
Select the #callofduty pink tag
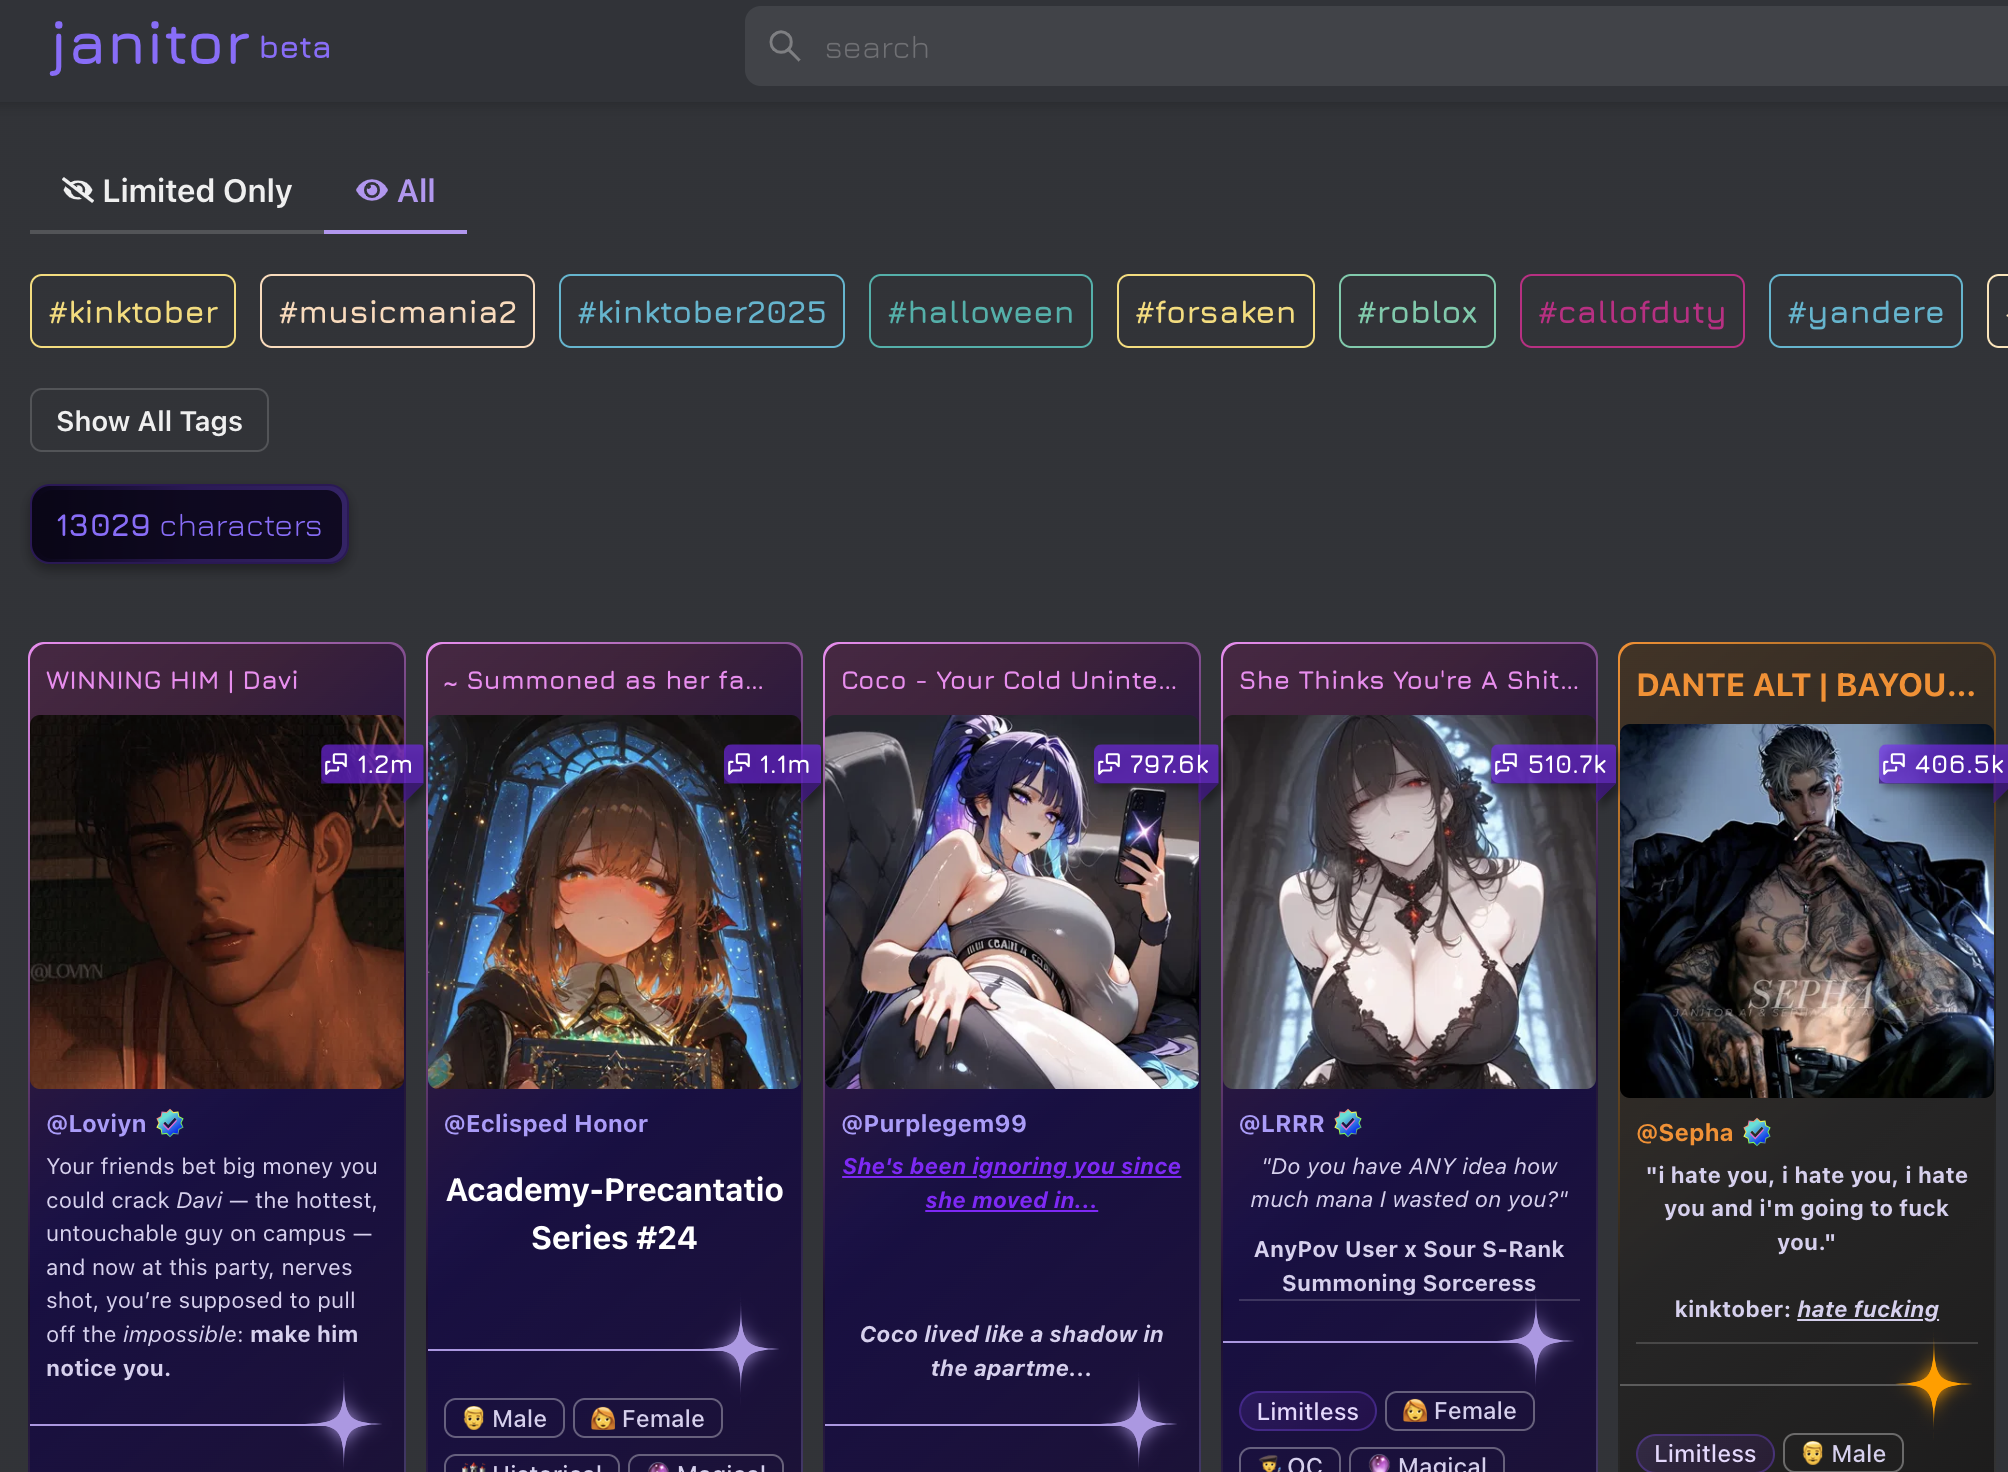click(x=1631, y=312)
